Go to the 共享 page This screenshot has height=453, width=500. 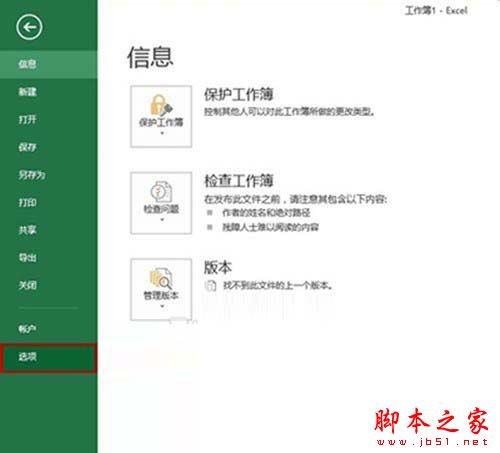tap(49, 230)
